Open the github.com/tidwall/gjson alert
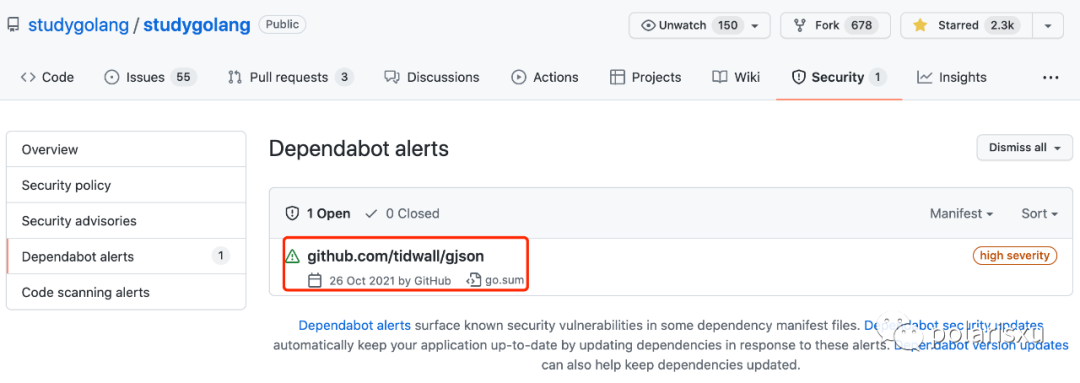Screen dimensions: 1080x383 pos(395,256)
